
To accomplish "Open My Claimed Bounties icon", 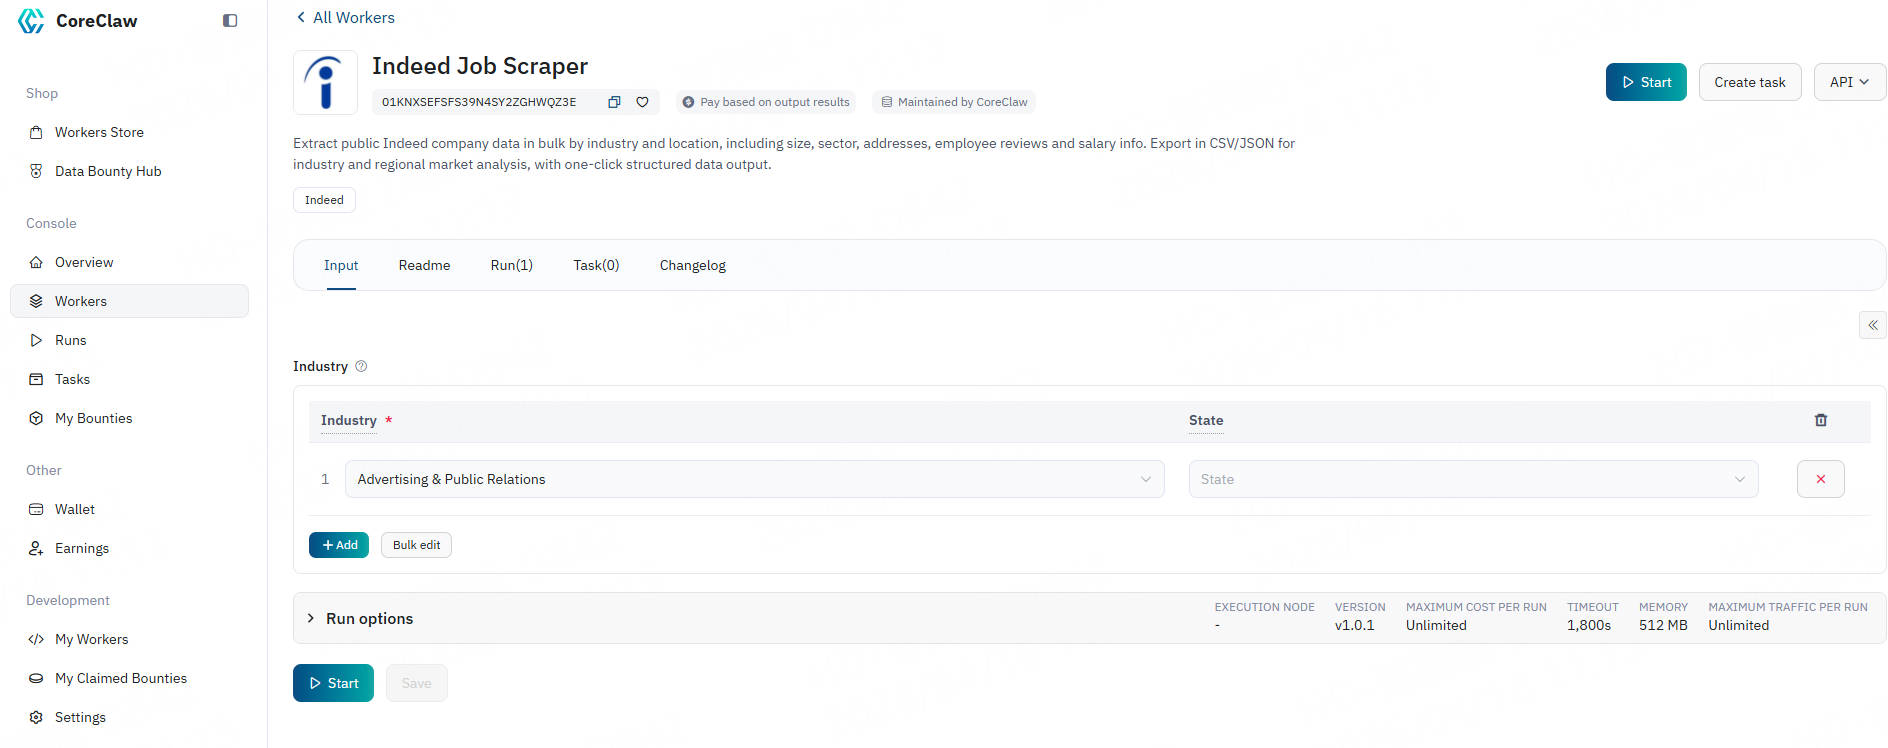I will (x=36, y=678).
